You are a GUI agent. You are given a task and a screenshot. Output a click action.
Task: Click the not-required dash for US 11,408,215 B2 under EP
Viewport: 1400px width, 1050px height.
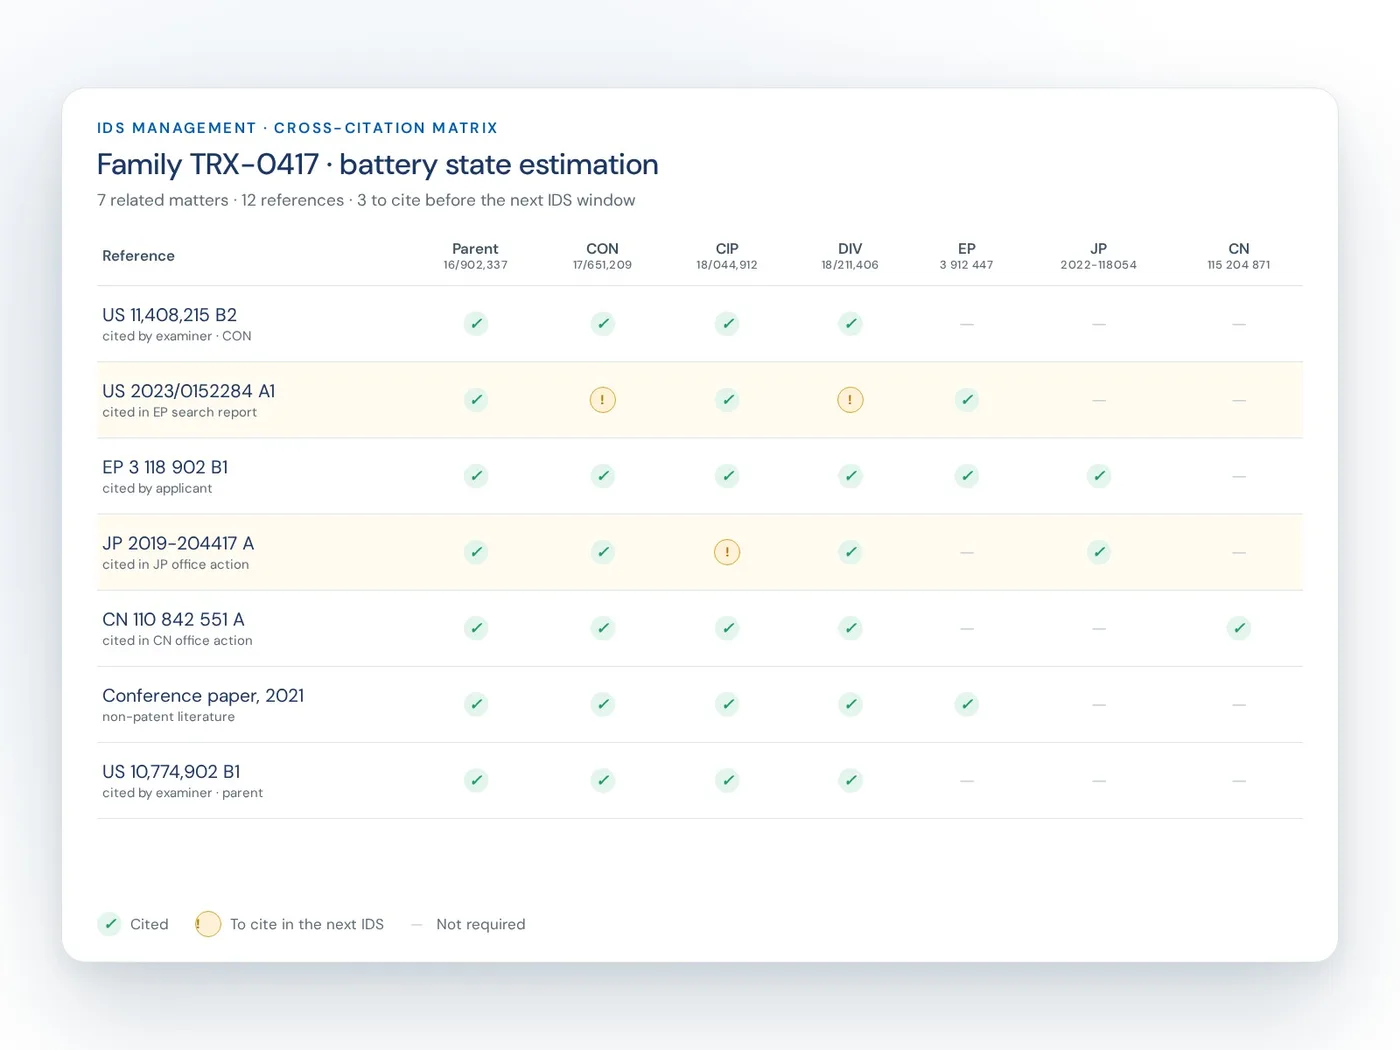tap(967, 324)
